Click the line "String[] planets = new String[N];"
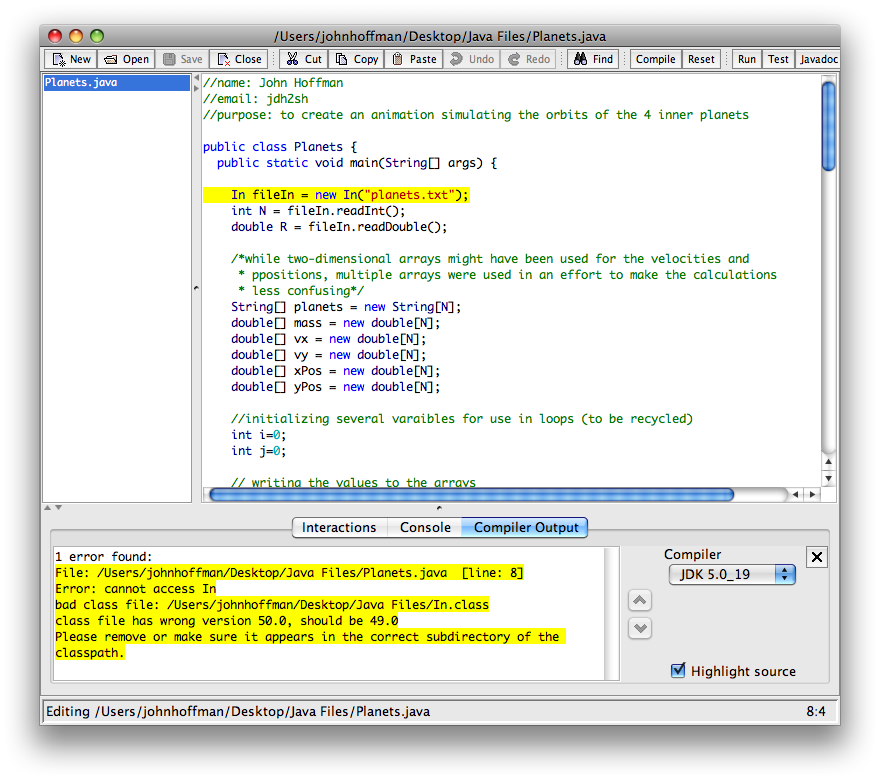 pyautogui.click(x=346, y=307)
